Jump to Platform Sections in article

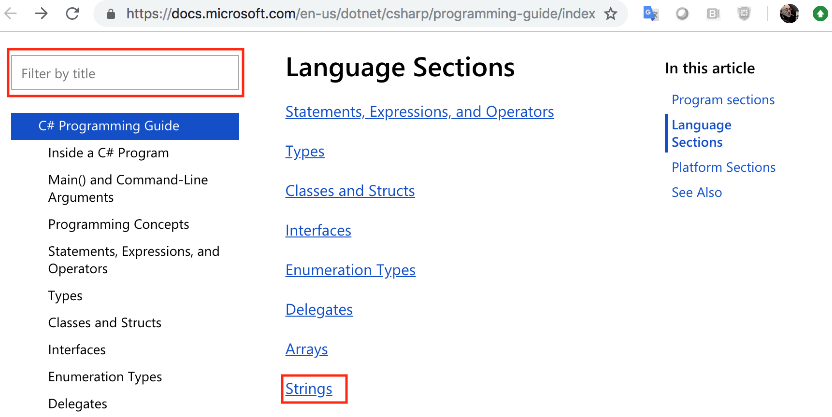723,167
